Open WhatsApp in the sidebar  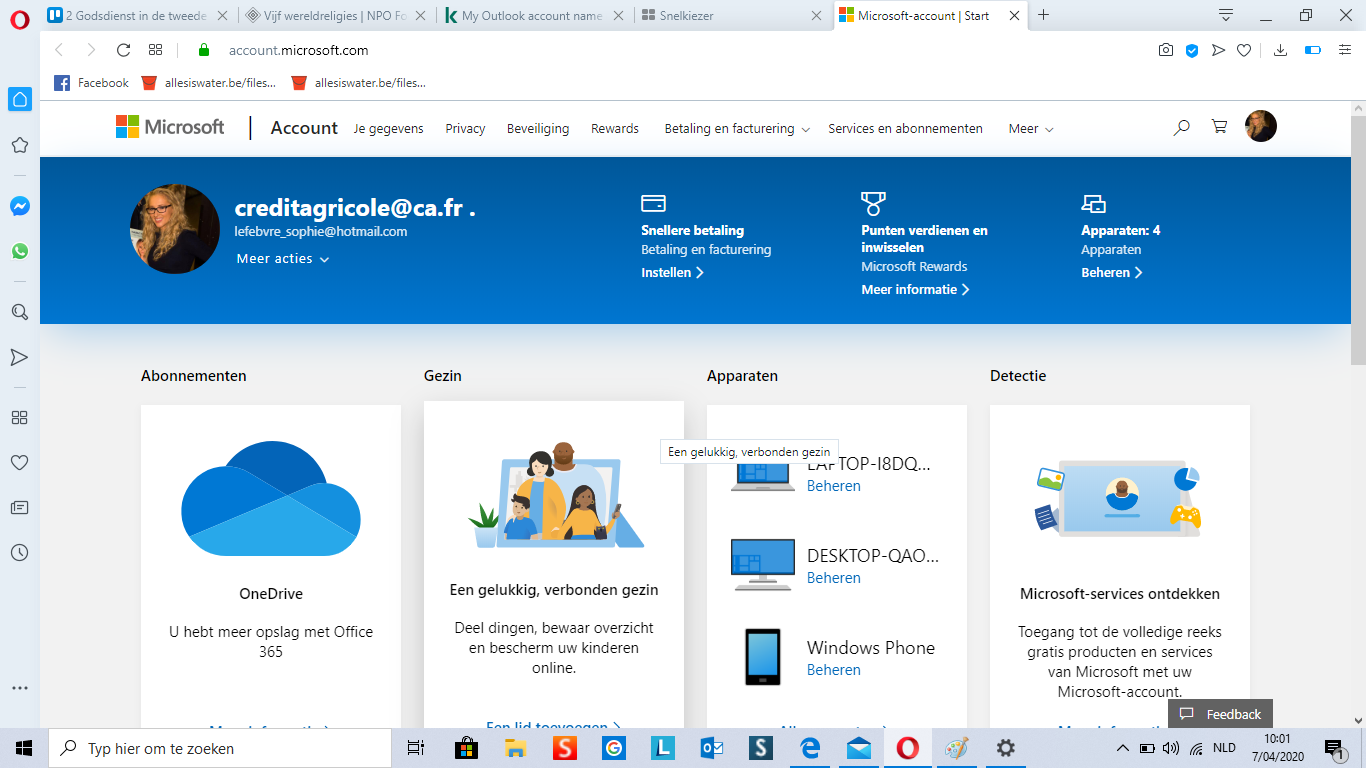point(19,251)
